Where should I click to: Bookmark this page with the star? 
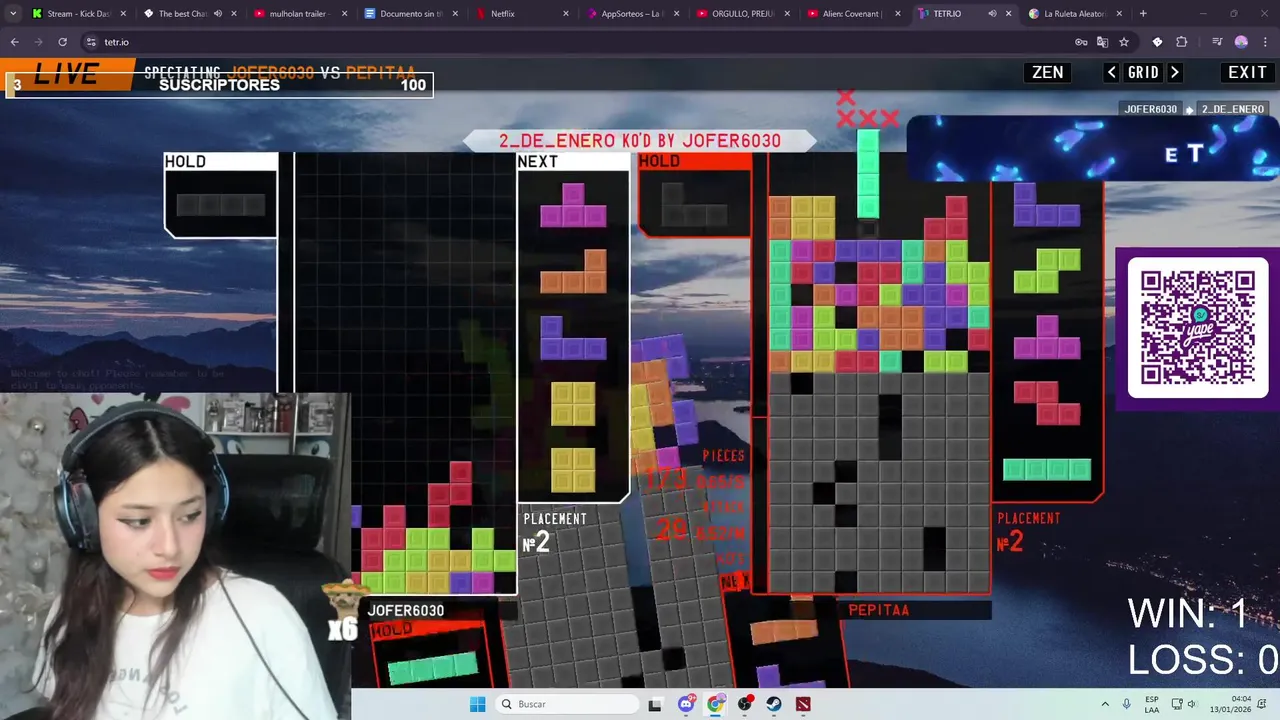[x=1124, y=42]
